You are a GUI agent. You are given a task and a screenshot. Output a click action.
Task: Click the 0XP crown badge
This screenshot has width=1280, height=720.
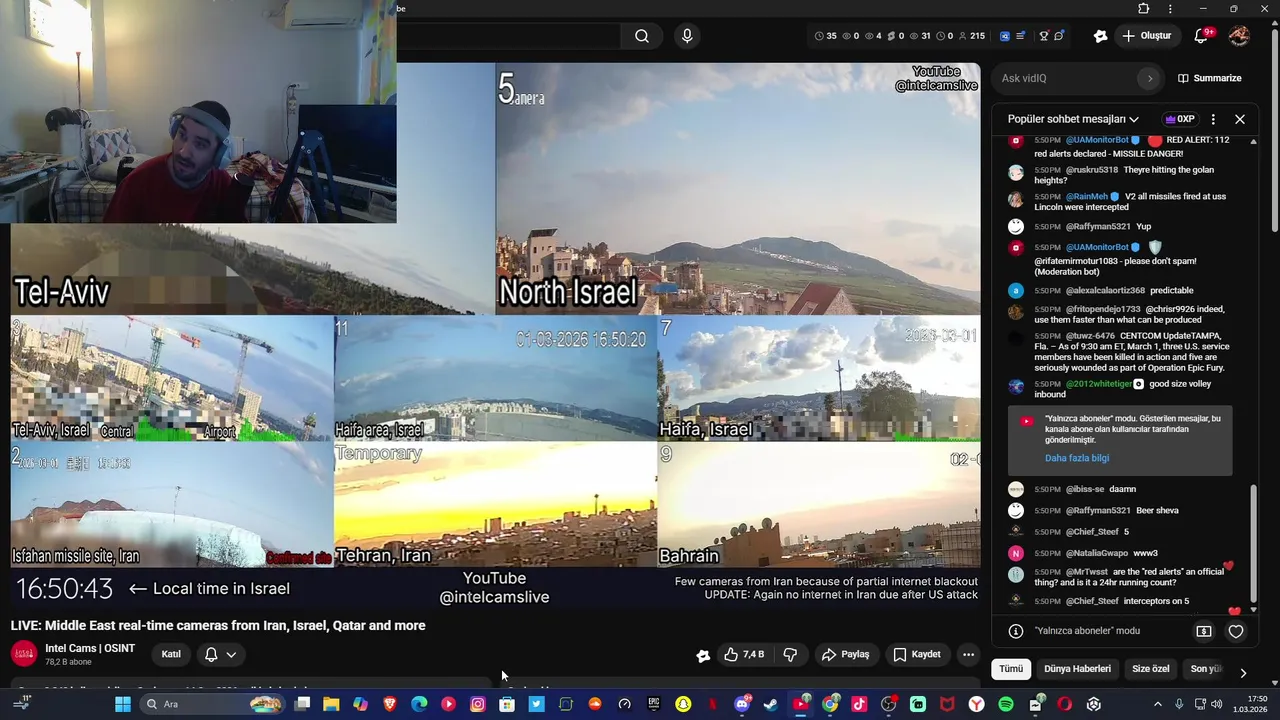pyautogui.click(x=1180, y=119)
